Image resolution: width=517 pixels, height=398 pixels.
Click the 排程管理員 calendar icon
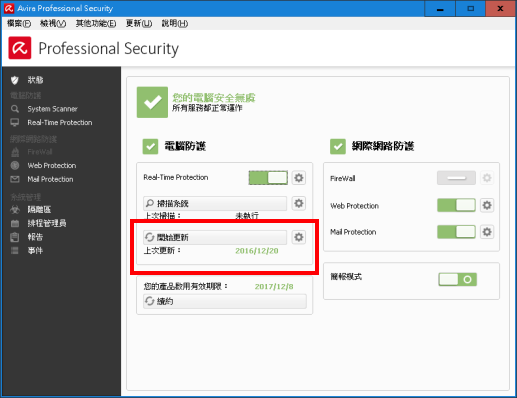tap(15, 223)
